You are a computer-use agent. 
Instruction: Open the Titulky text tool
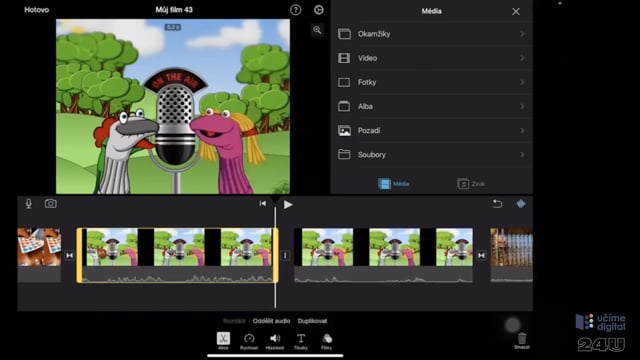click(301, 341)
